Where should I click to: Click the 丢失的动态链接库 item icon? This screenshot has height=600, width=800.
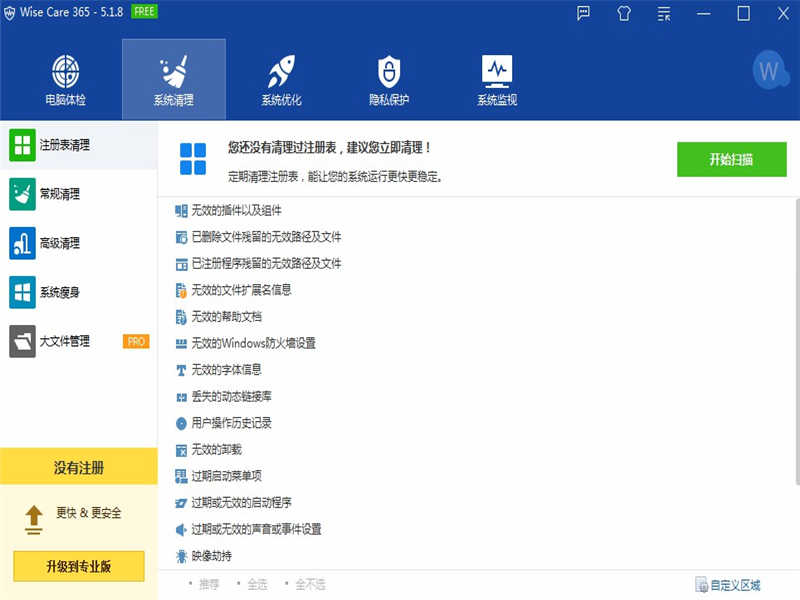pyautogui.click(x=181, y=396)
